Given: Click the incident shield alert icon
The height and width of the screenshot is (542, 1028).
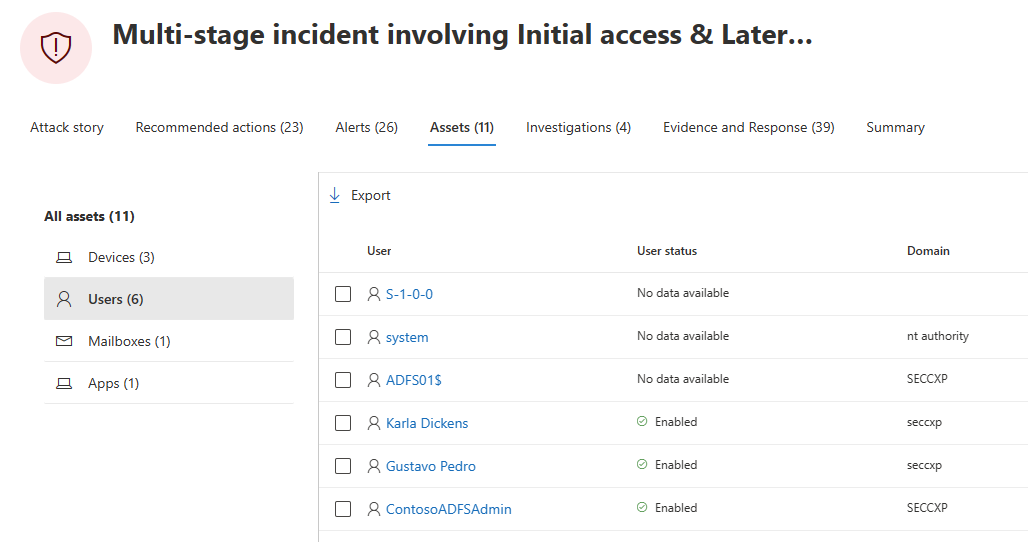Looking at the screenshot, I should click(x=56, y=48).
